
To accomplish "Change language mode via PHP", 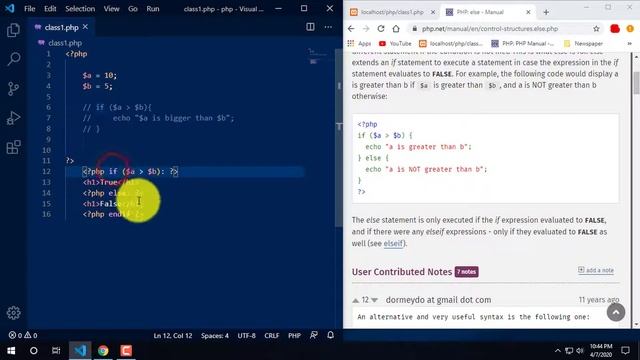I will 294,336.
